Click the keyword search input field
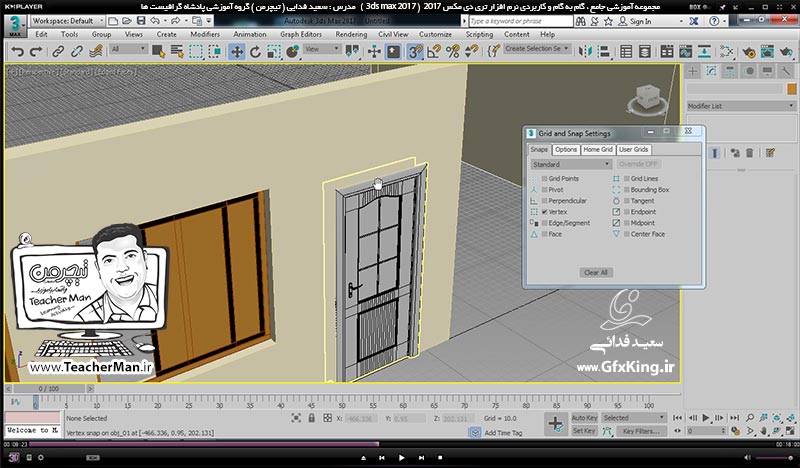Screen dimensions: 800x468 coord(520,21)
